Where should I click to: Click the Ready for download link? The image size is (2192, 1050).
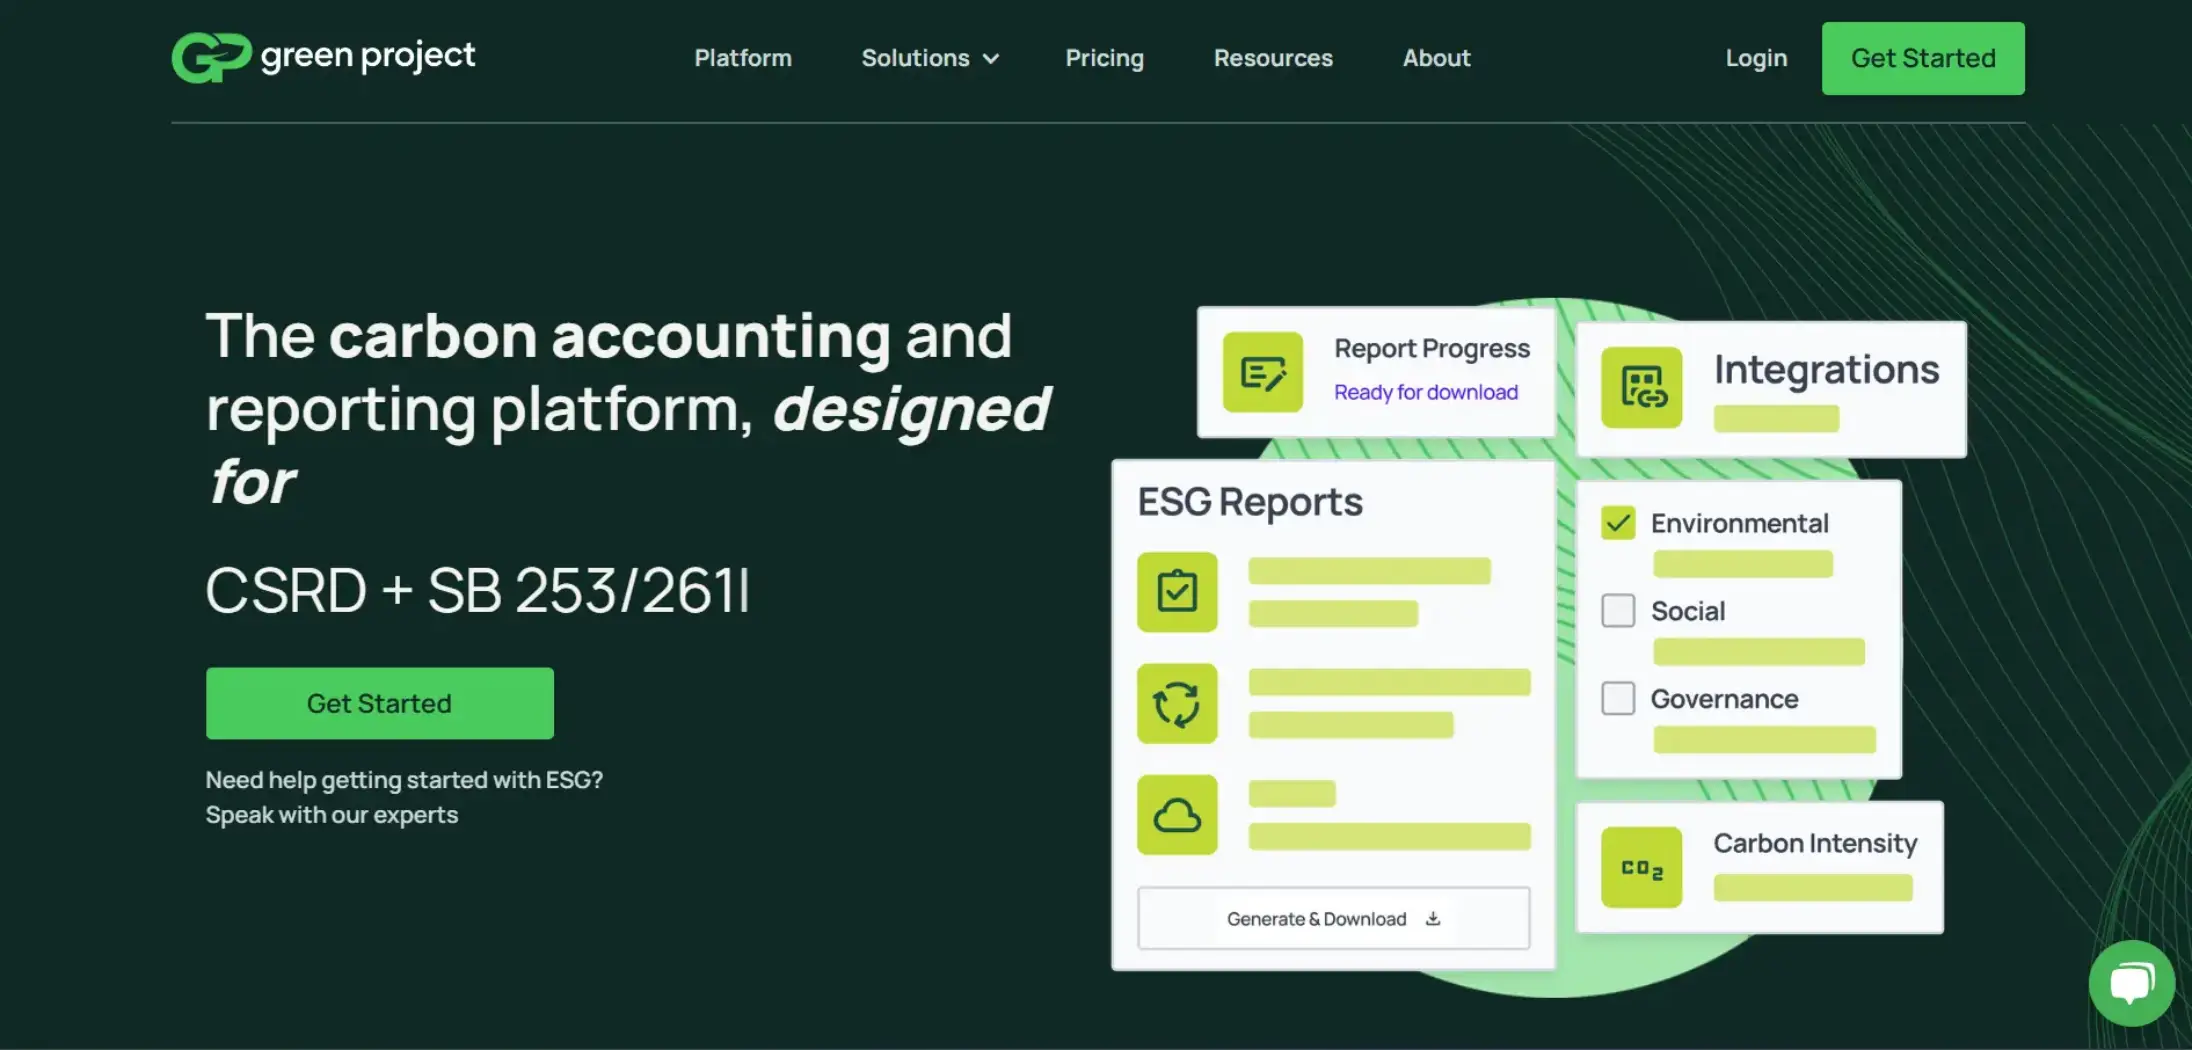(1425, 392)
